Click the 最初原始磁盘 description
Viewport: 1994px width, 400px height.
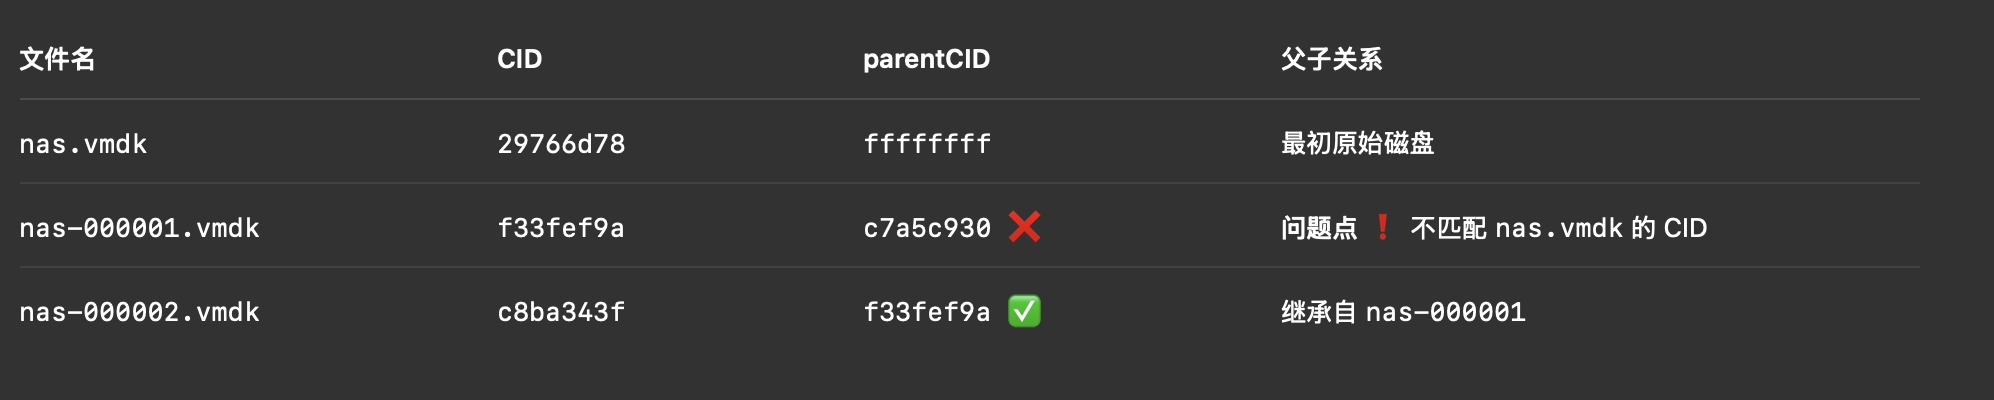[x=1357, y=143]
